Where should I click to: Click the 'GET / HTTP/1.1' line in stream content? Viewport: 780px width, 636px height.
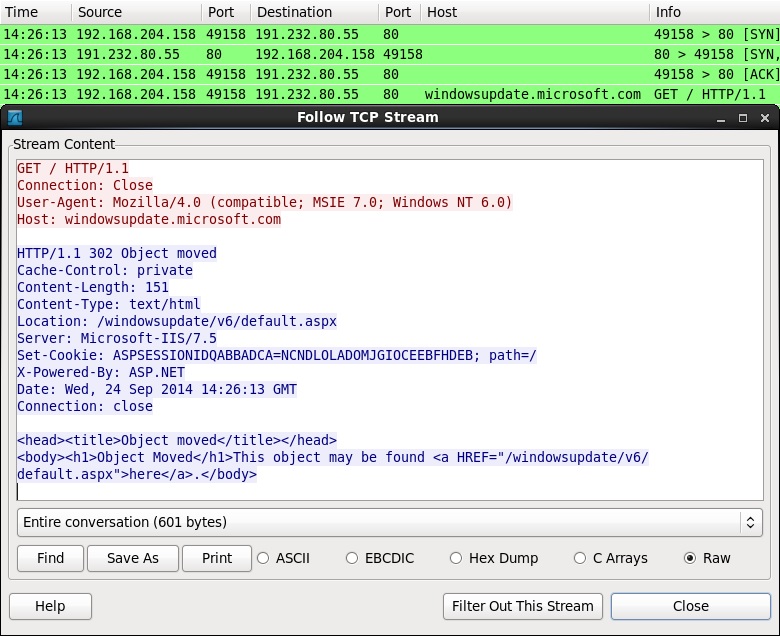click(73, 169)
